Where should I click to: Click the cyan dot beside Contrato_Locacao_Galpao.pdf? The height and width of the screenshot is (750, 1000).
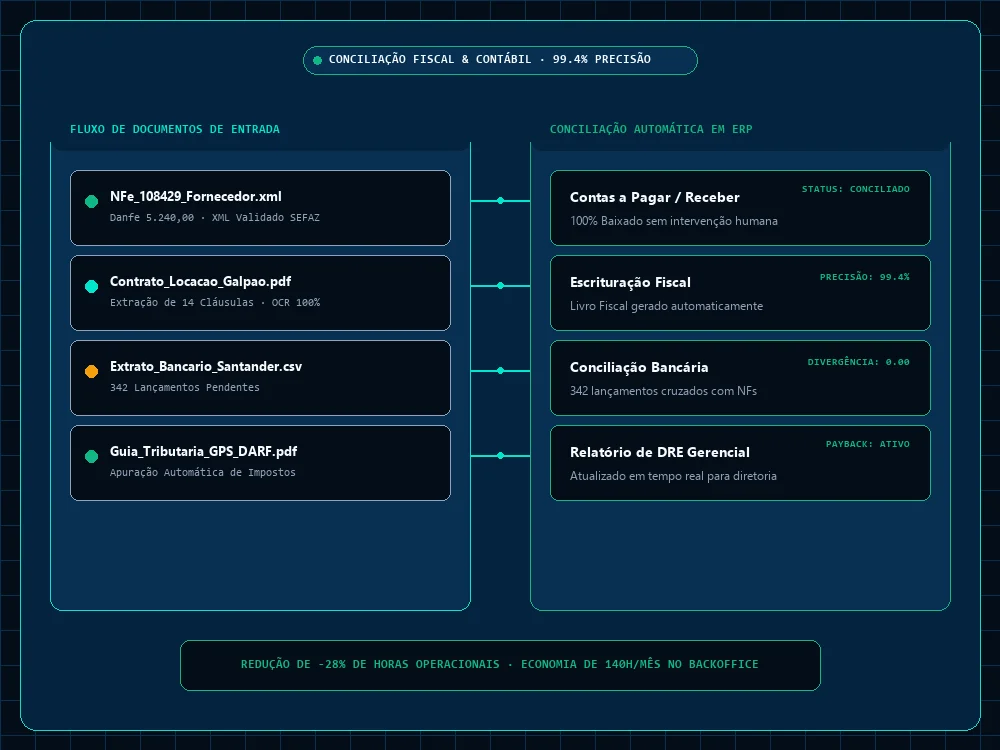pyautogui.click(x=91, y=286)
